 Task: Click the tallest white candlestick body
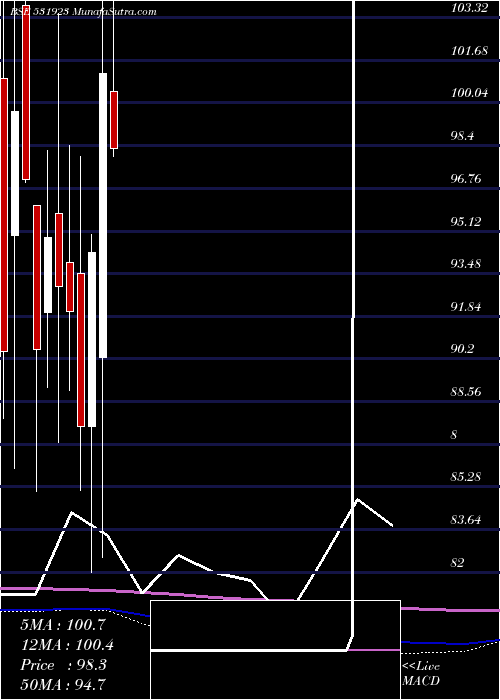point(103,215)
